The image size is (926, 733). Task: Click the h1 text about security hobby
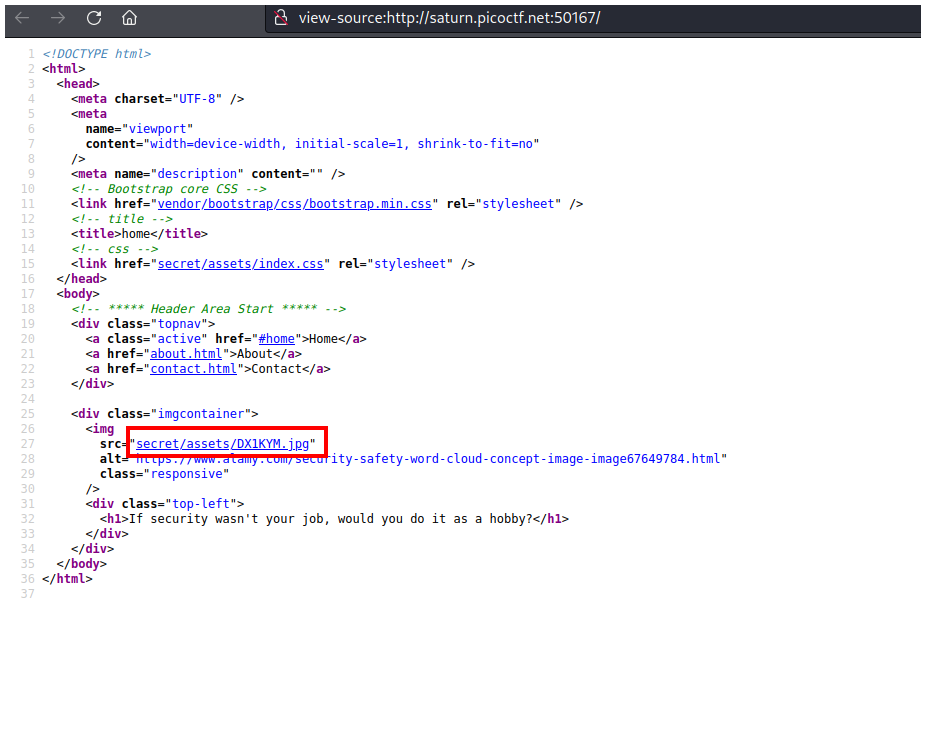[328, 519]
